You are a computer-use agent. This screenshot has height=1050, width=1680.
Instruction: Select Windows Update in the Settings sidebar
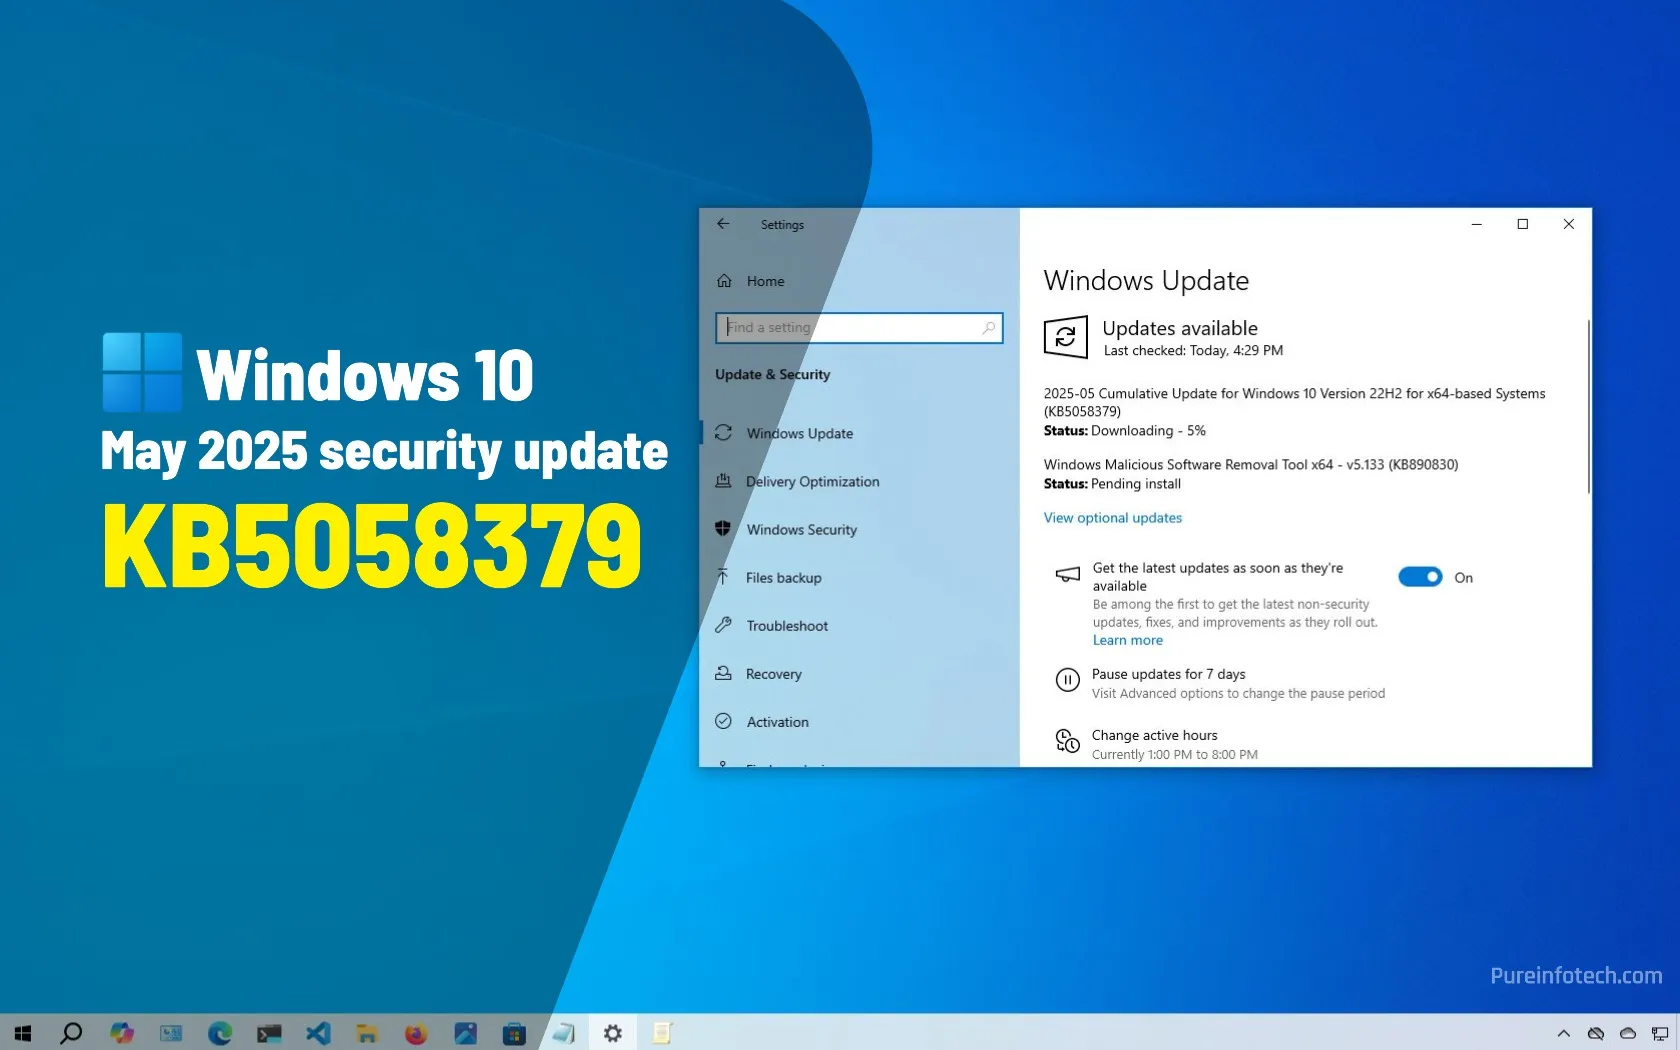pos(800,433)
